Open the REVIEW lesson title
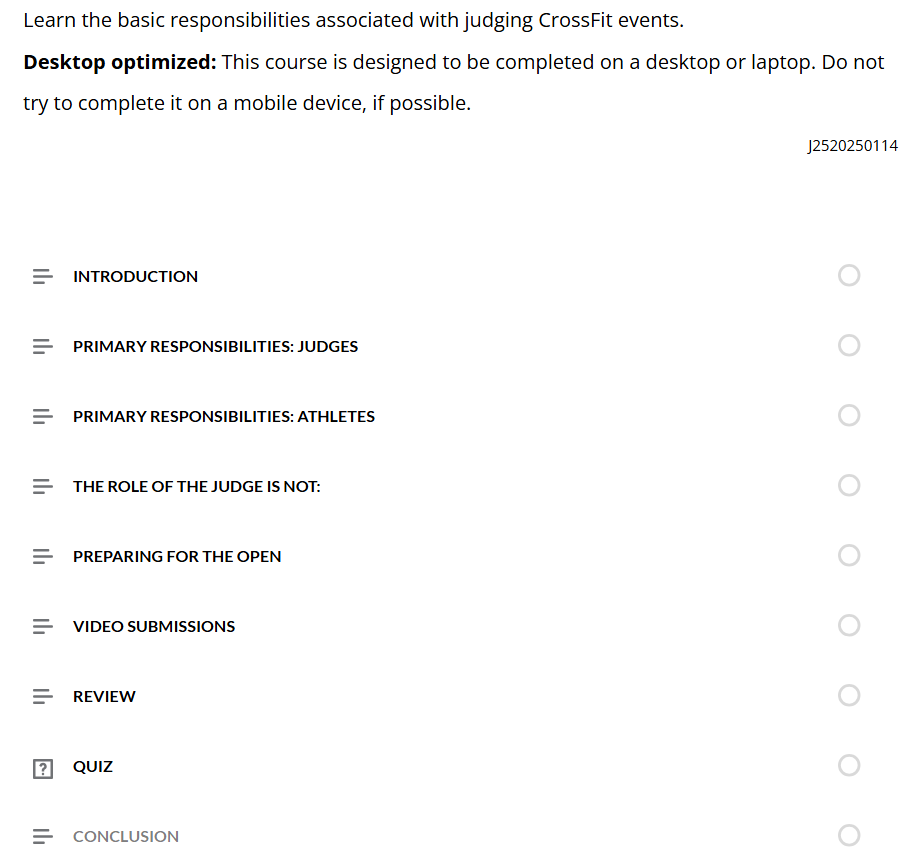Screen dimensions: 917x862 (104, 697)
